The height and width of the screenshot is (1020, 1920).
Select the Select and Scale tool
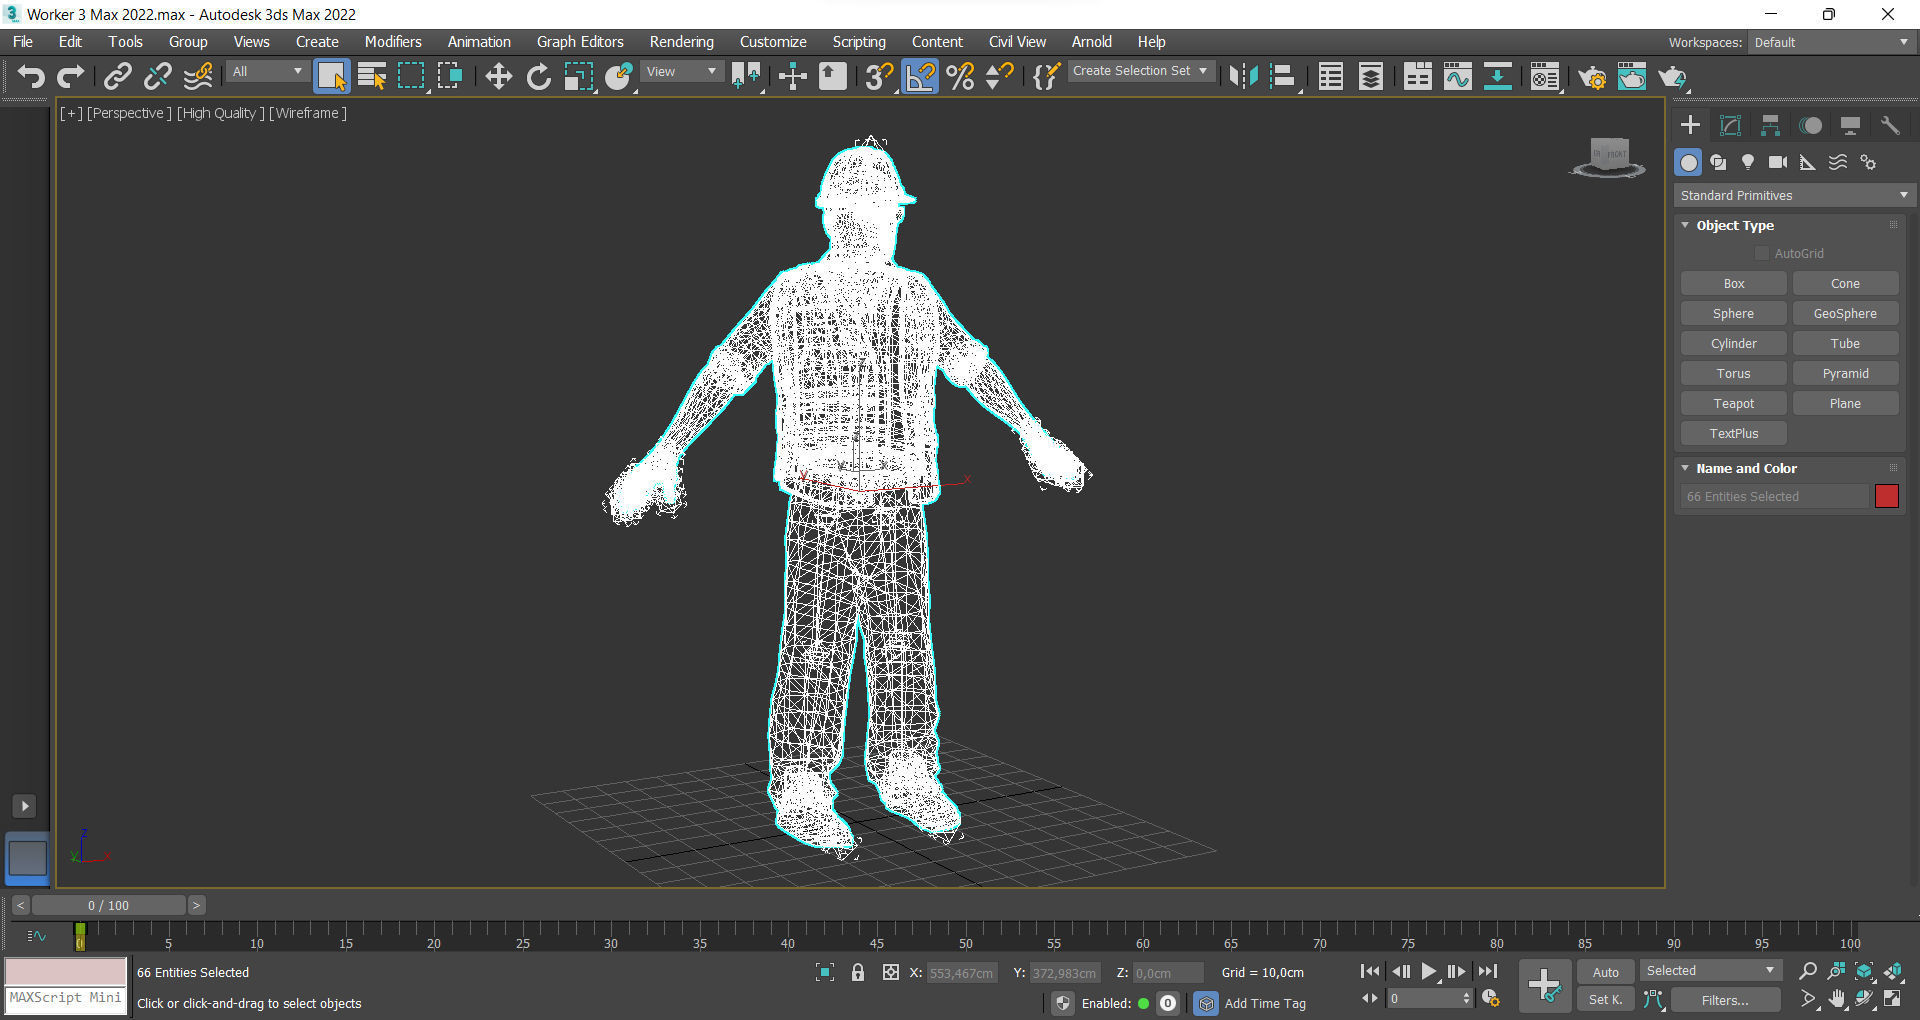(578, 77)
